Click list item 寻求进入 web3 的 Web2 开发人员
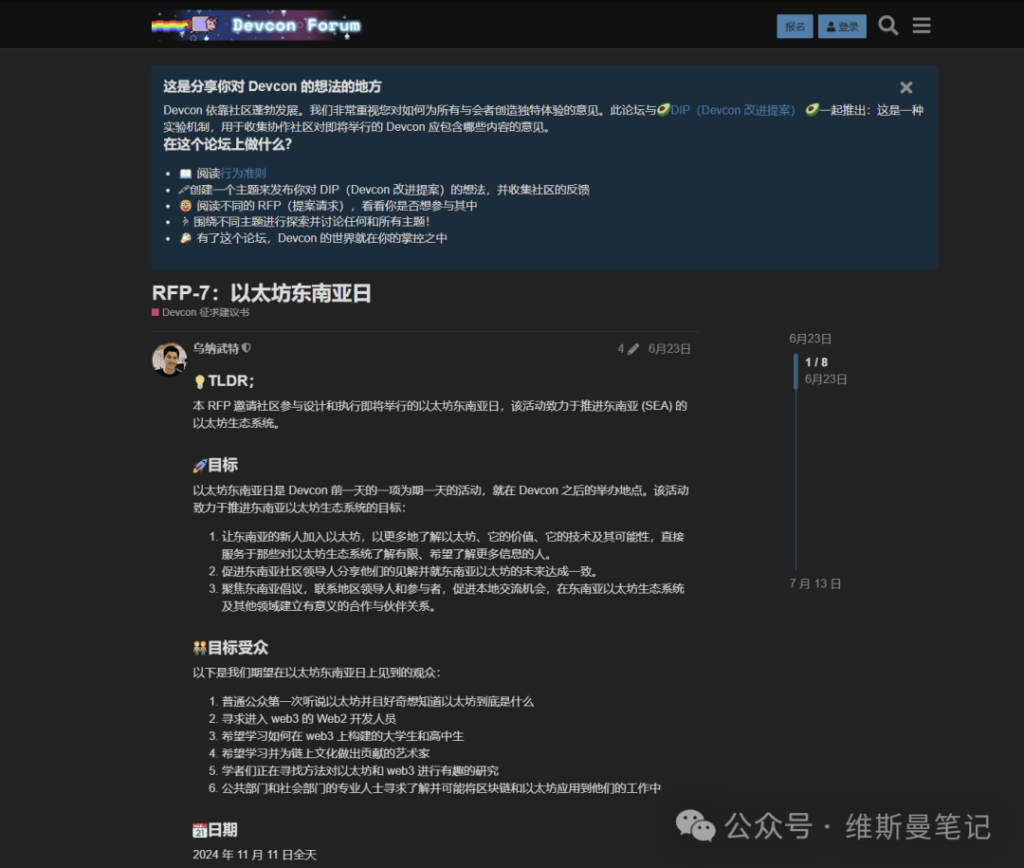This screenshot has width=1024, height=868. point(309,719)
